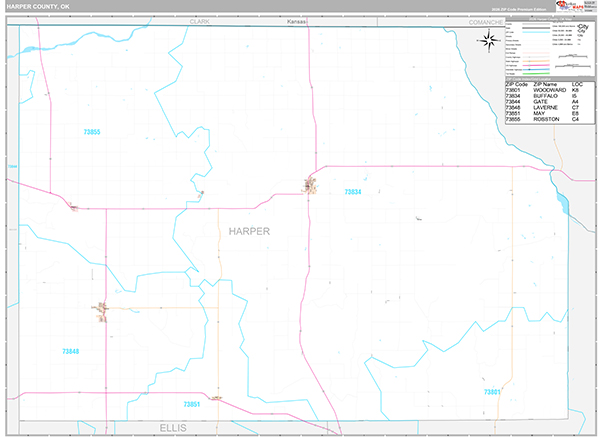Select the 73801 ZIP label on the map

pyautogui.click(x=491, y=393)
